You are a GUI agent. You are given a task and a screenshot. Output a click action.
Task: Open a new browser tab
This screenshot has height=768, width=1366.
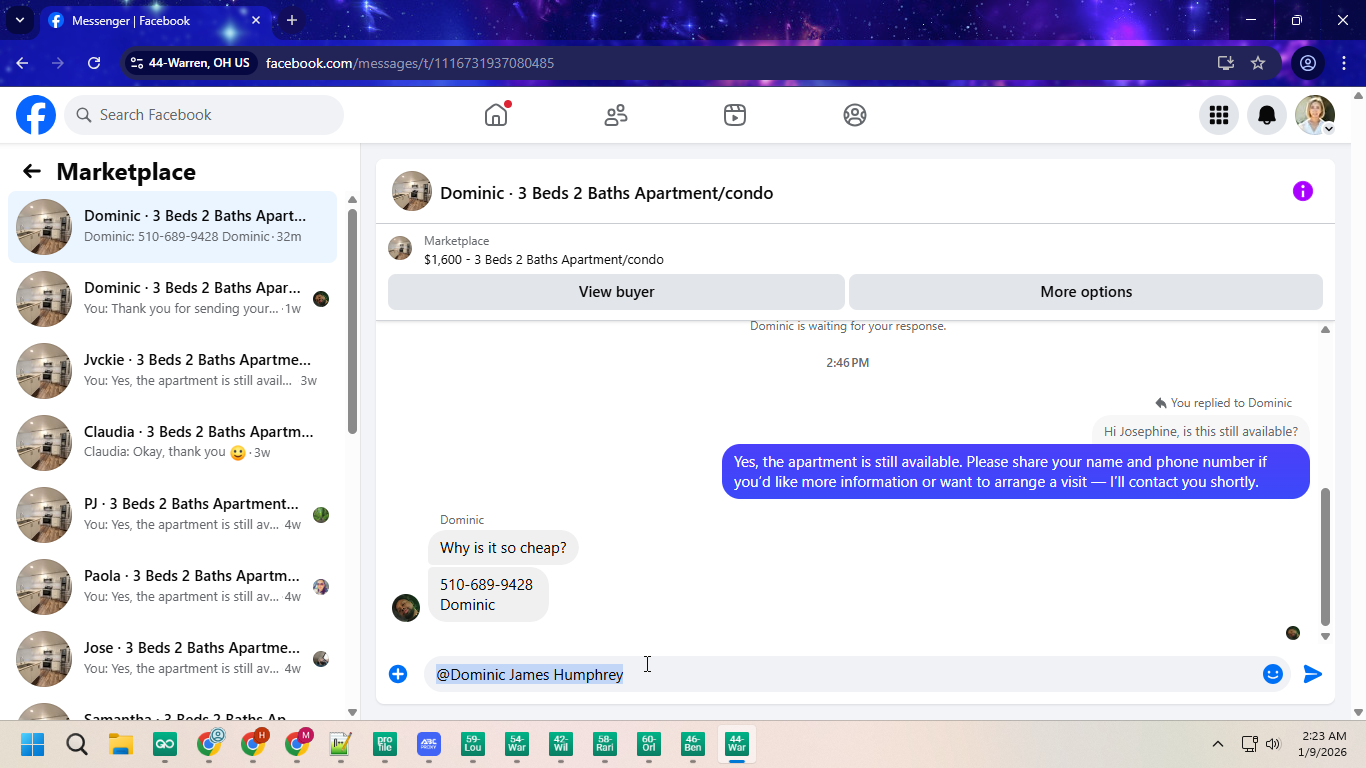pos(292,20)
